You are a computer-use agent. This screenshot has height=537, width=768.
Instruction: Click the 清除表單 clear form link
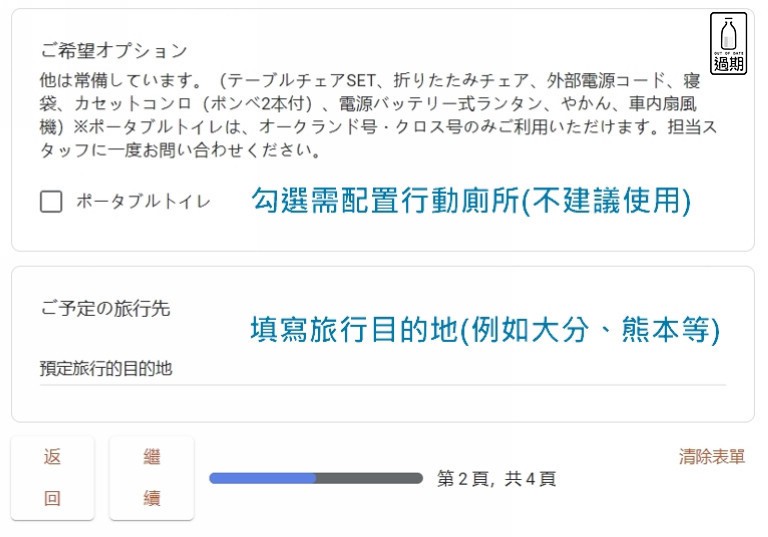[x=712, y=457]
